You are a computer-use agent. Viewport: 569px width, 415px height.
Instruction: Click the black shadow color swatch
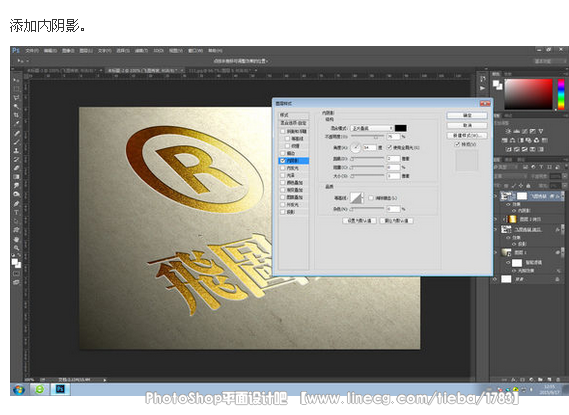pos(401,128)
